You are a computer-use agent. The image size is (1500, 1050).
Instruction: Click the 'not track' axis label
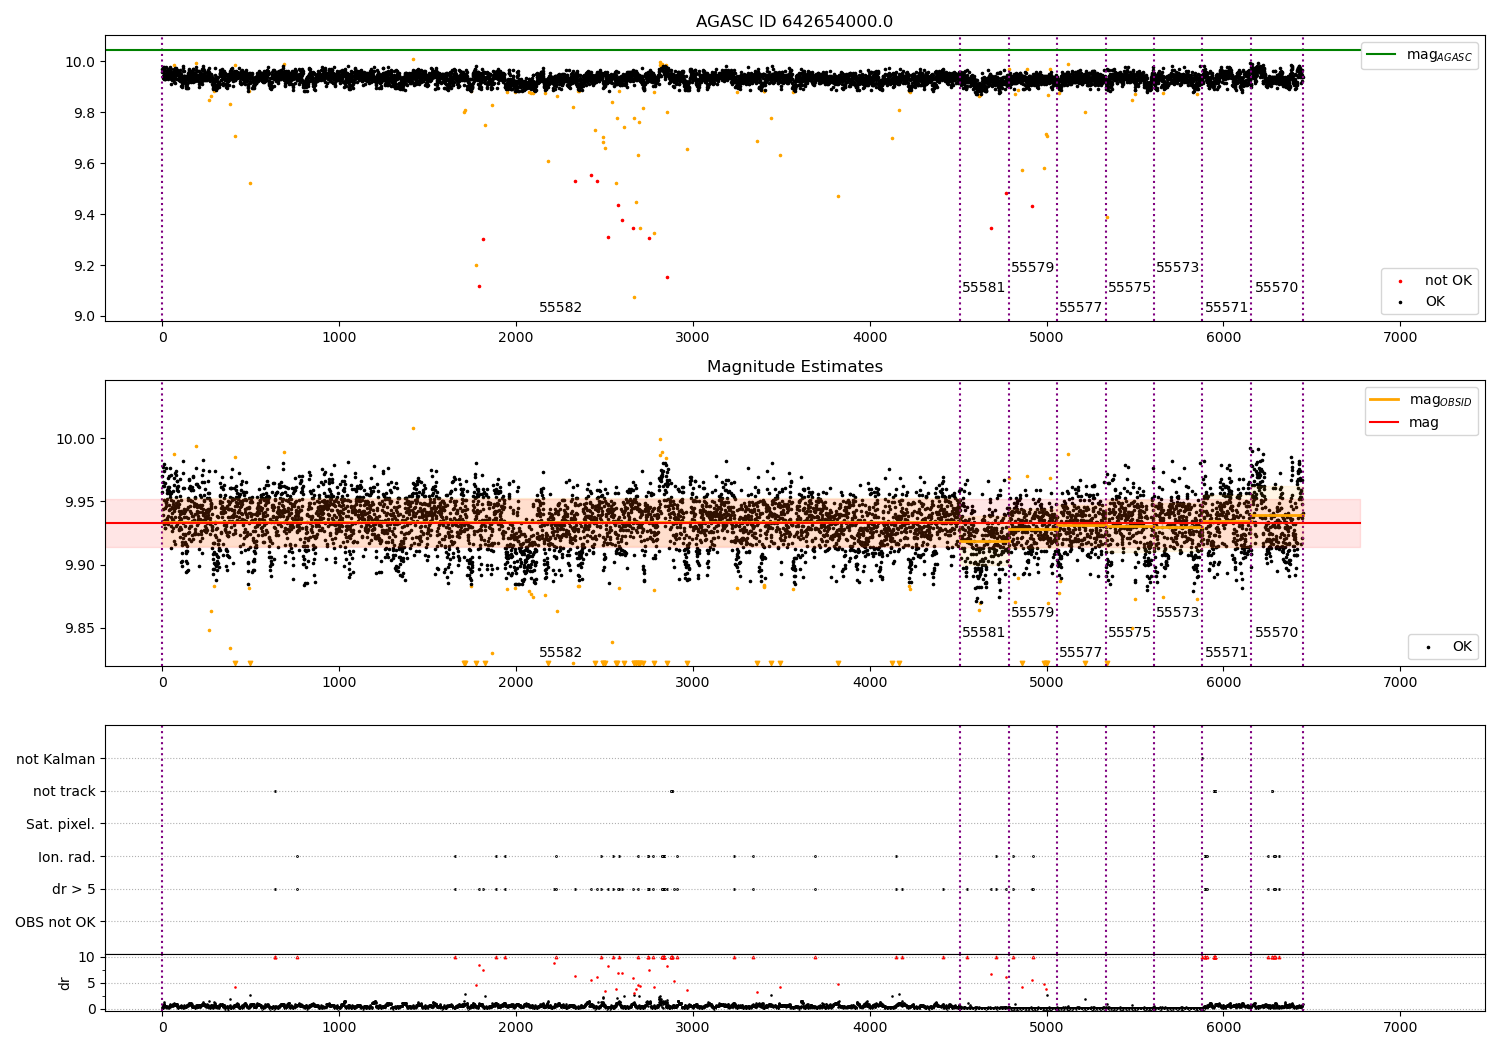pos(64,792)
